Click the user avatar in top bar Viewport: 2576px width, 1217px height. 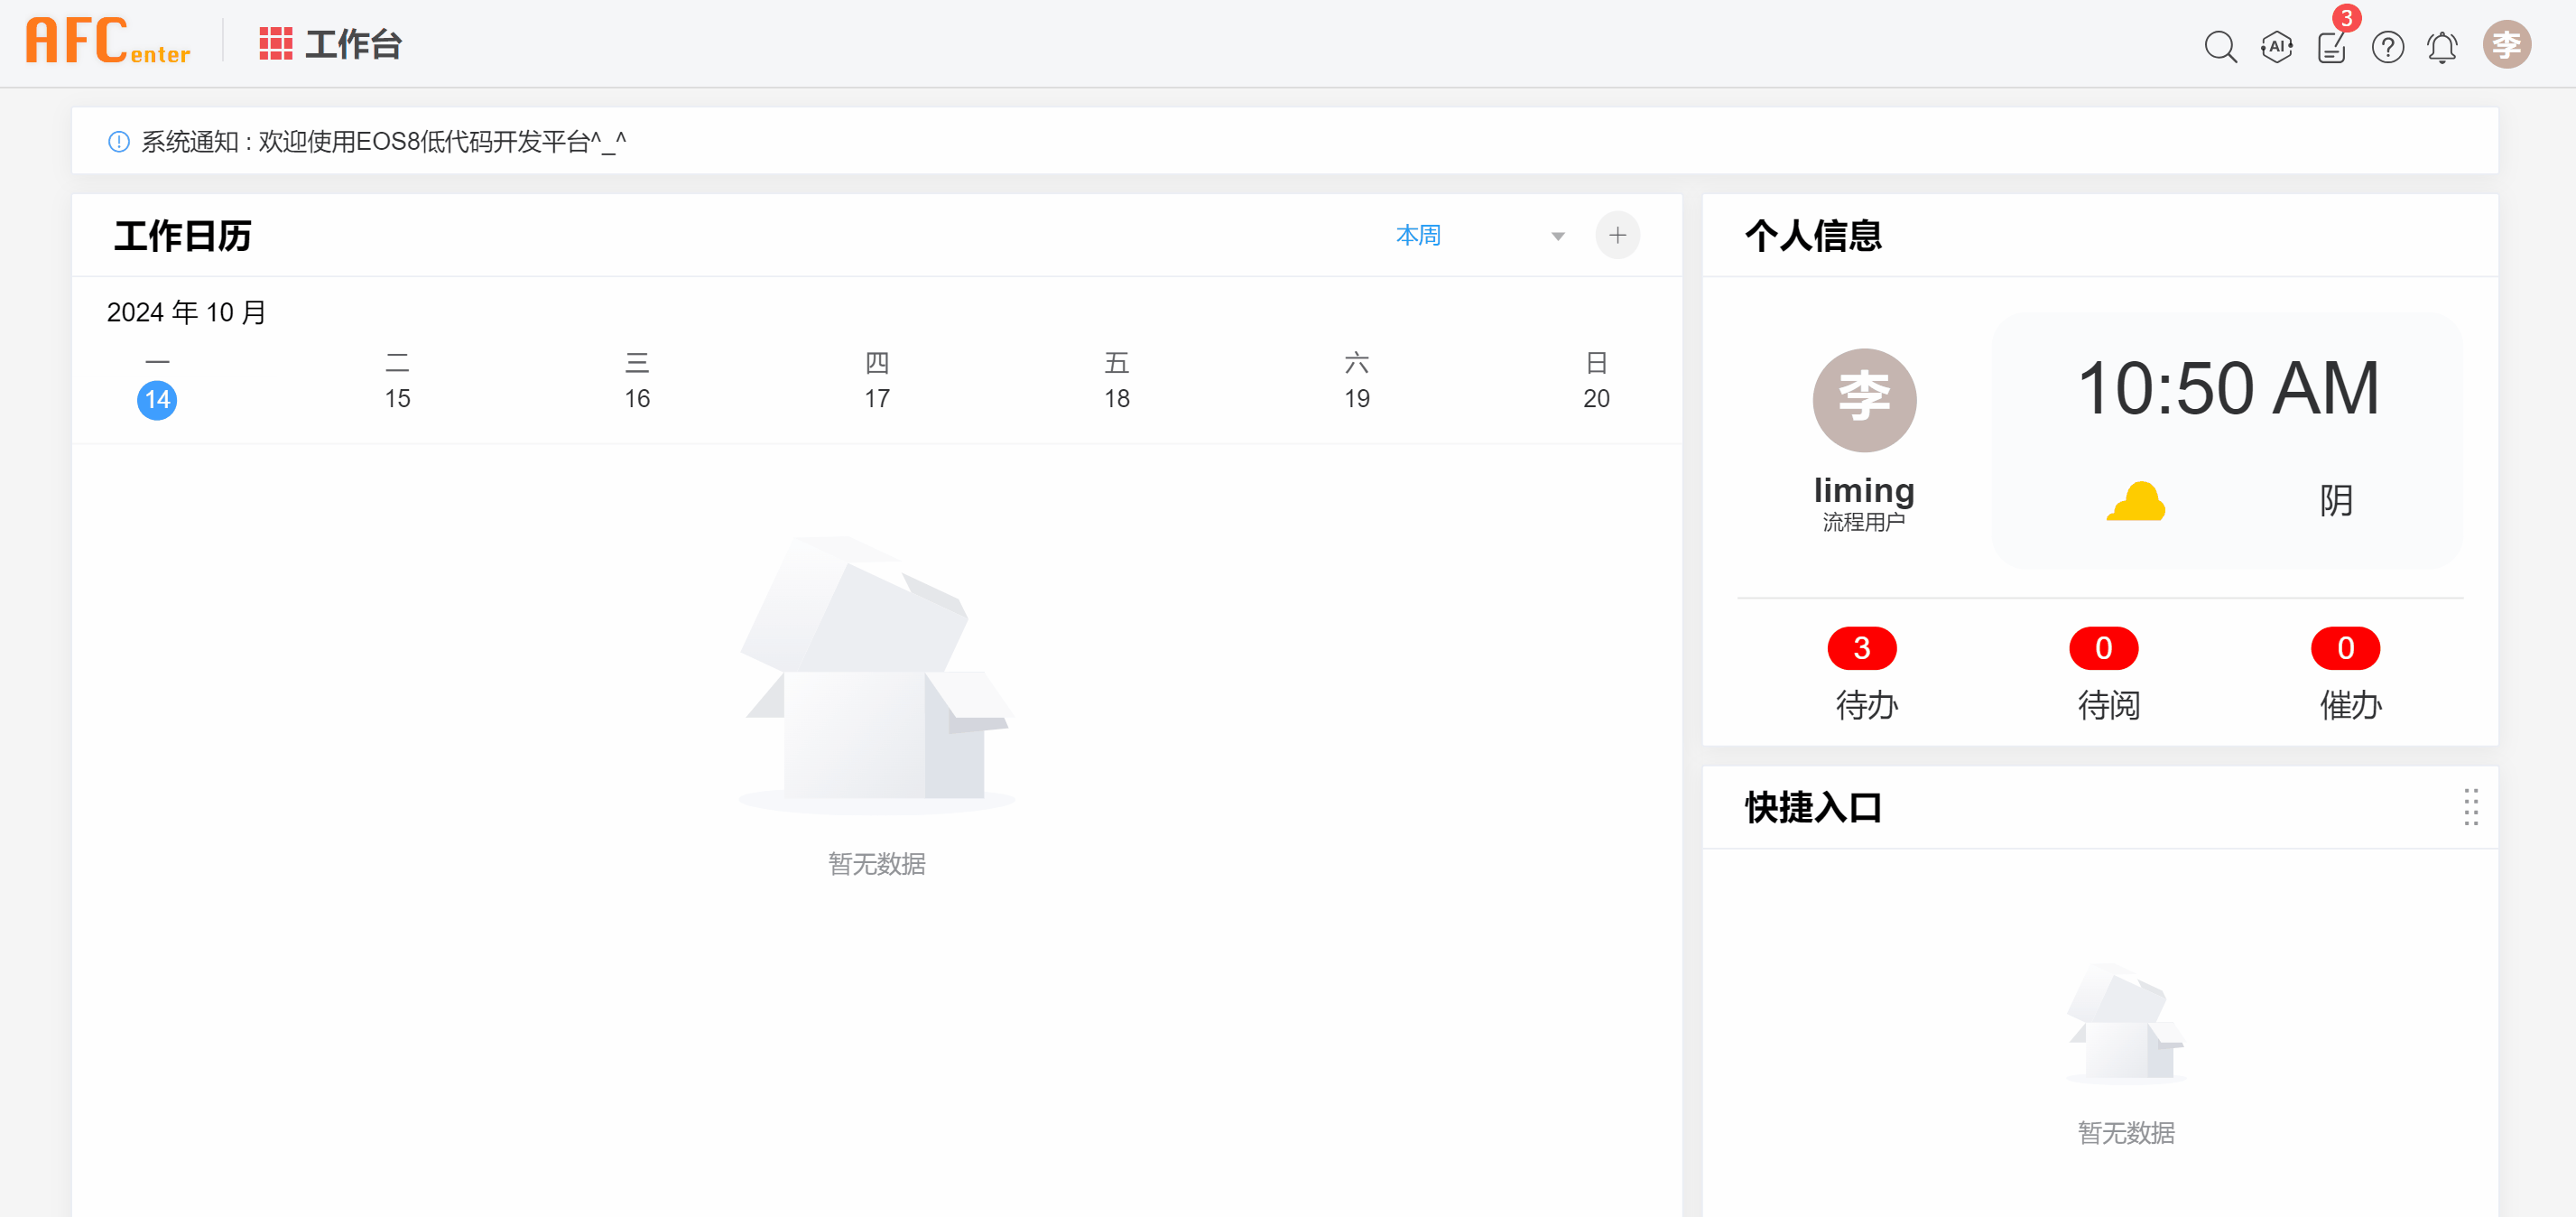click(x=2506, y=45)
